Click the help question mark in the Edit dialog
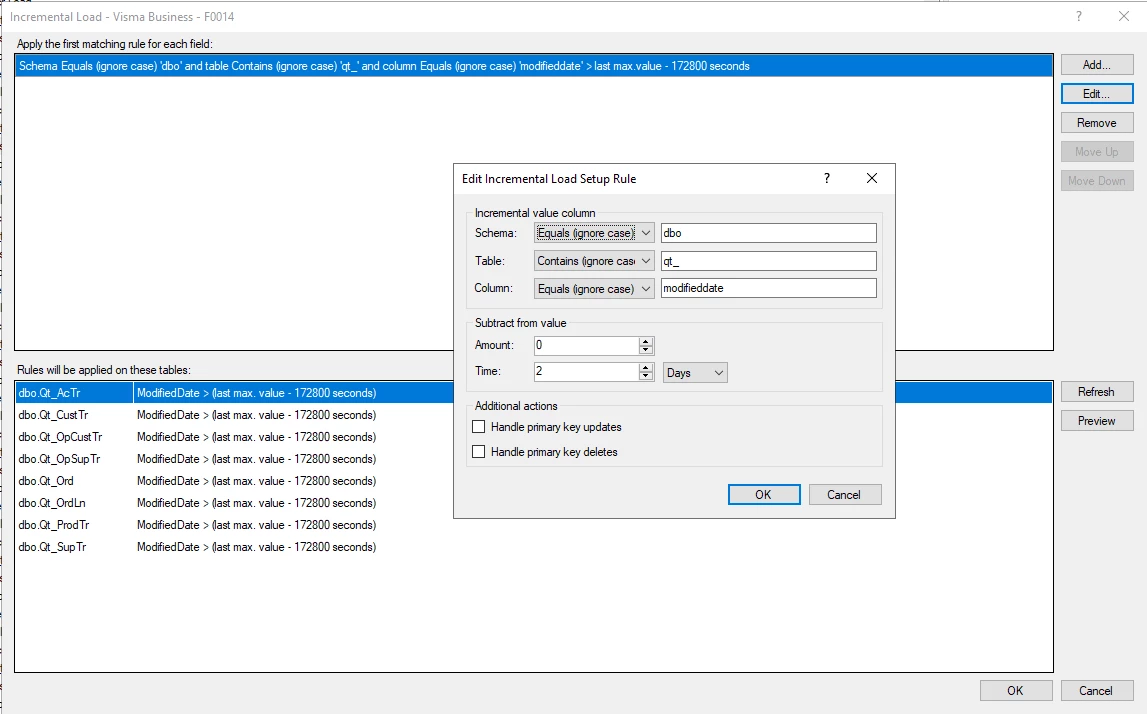The width and height of the screenshot is (1147, 714). (827, 179)
